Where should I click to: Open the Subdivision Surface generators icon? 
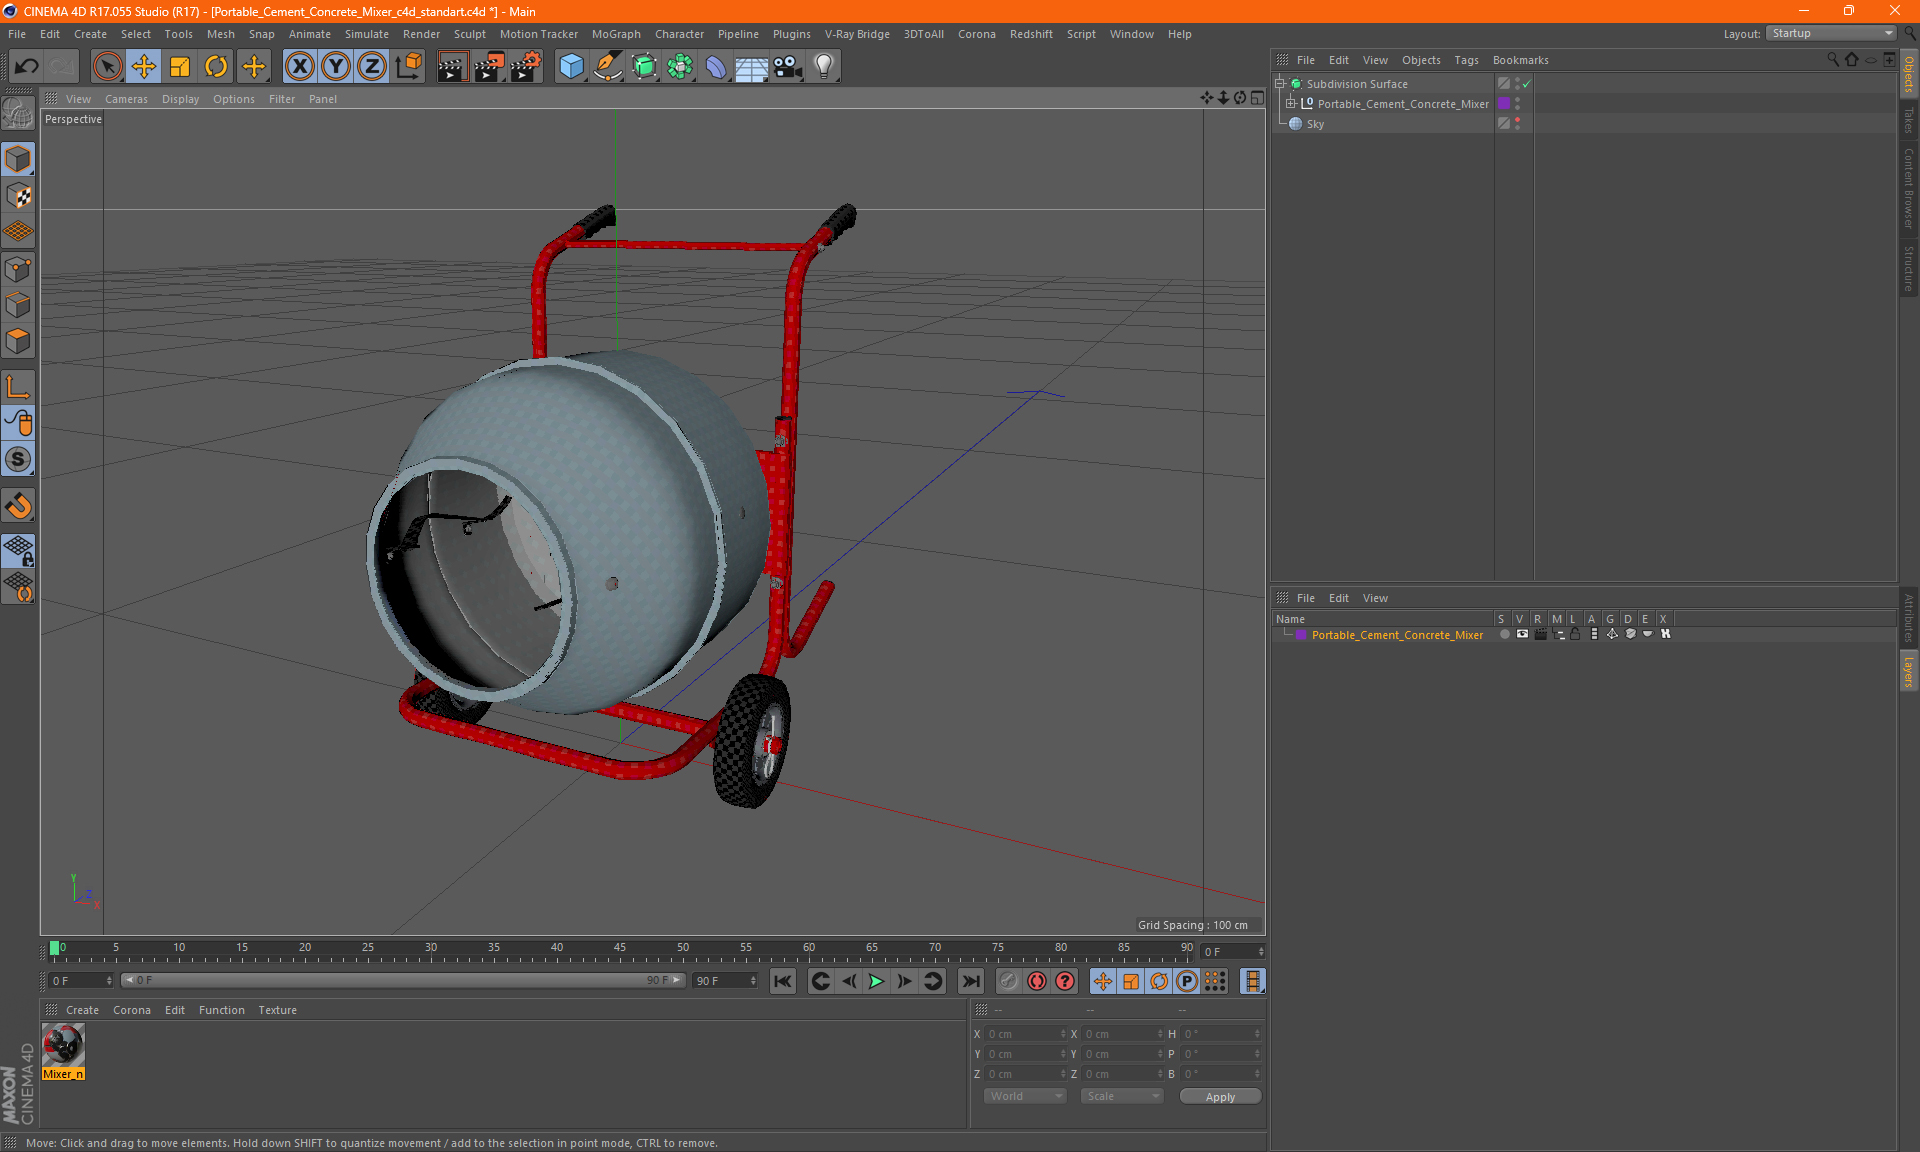(644, 66)
